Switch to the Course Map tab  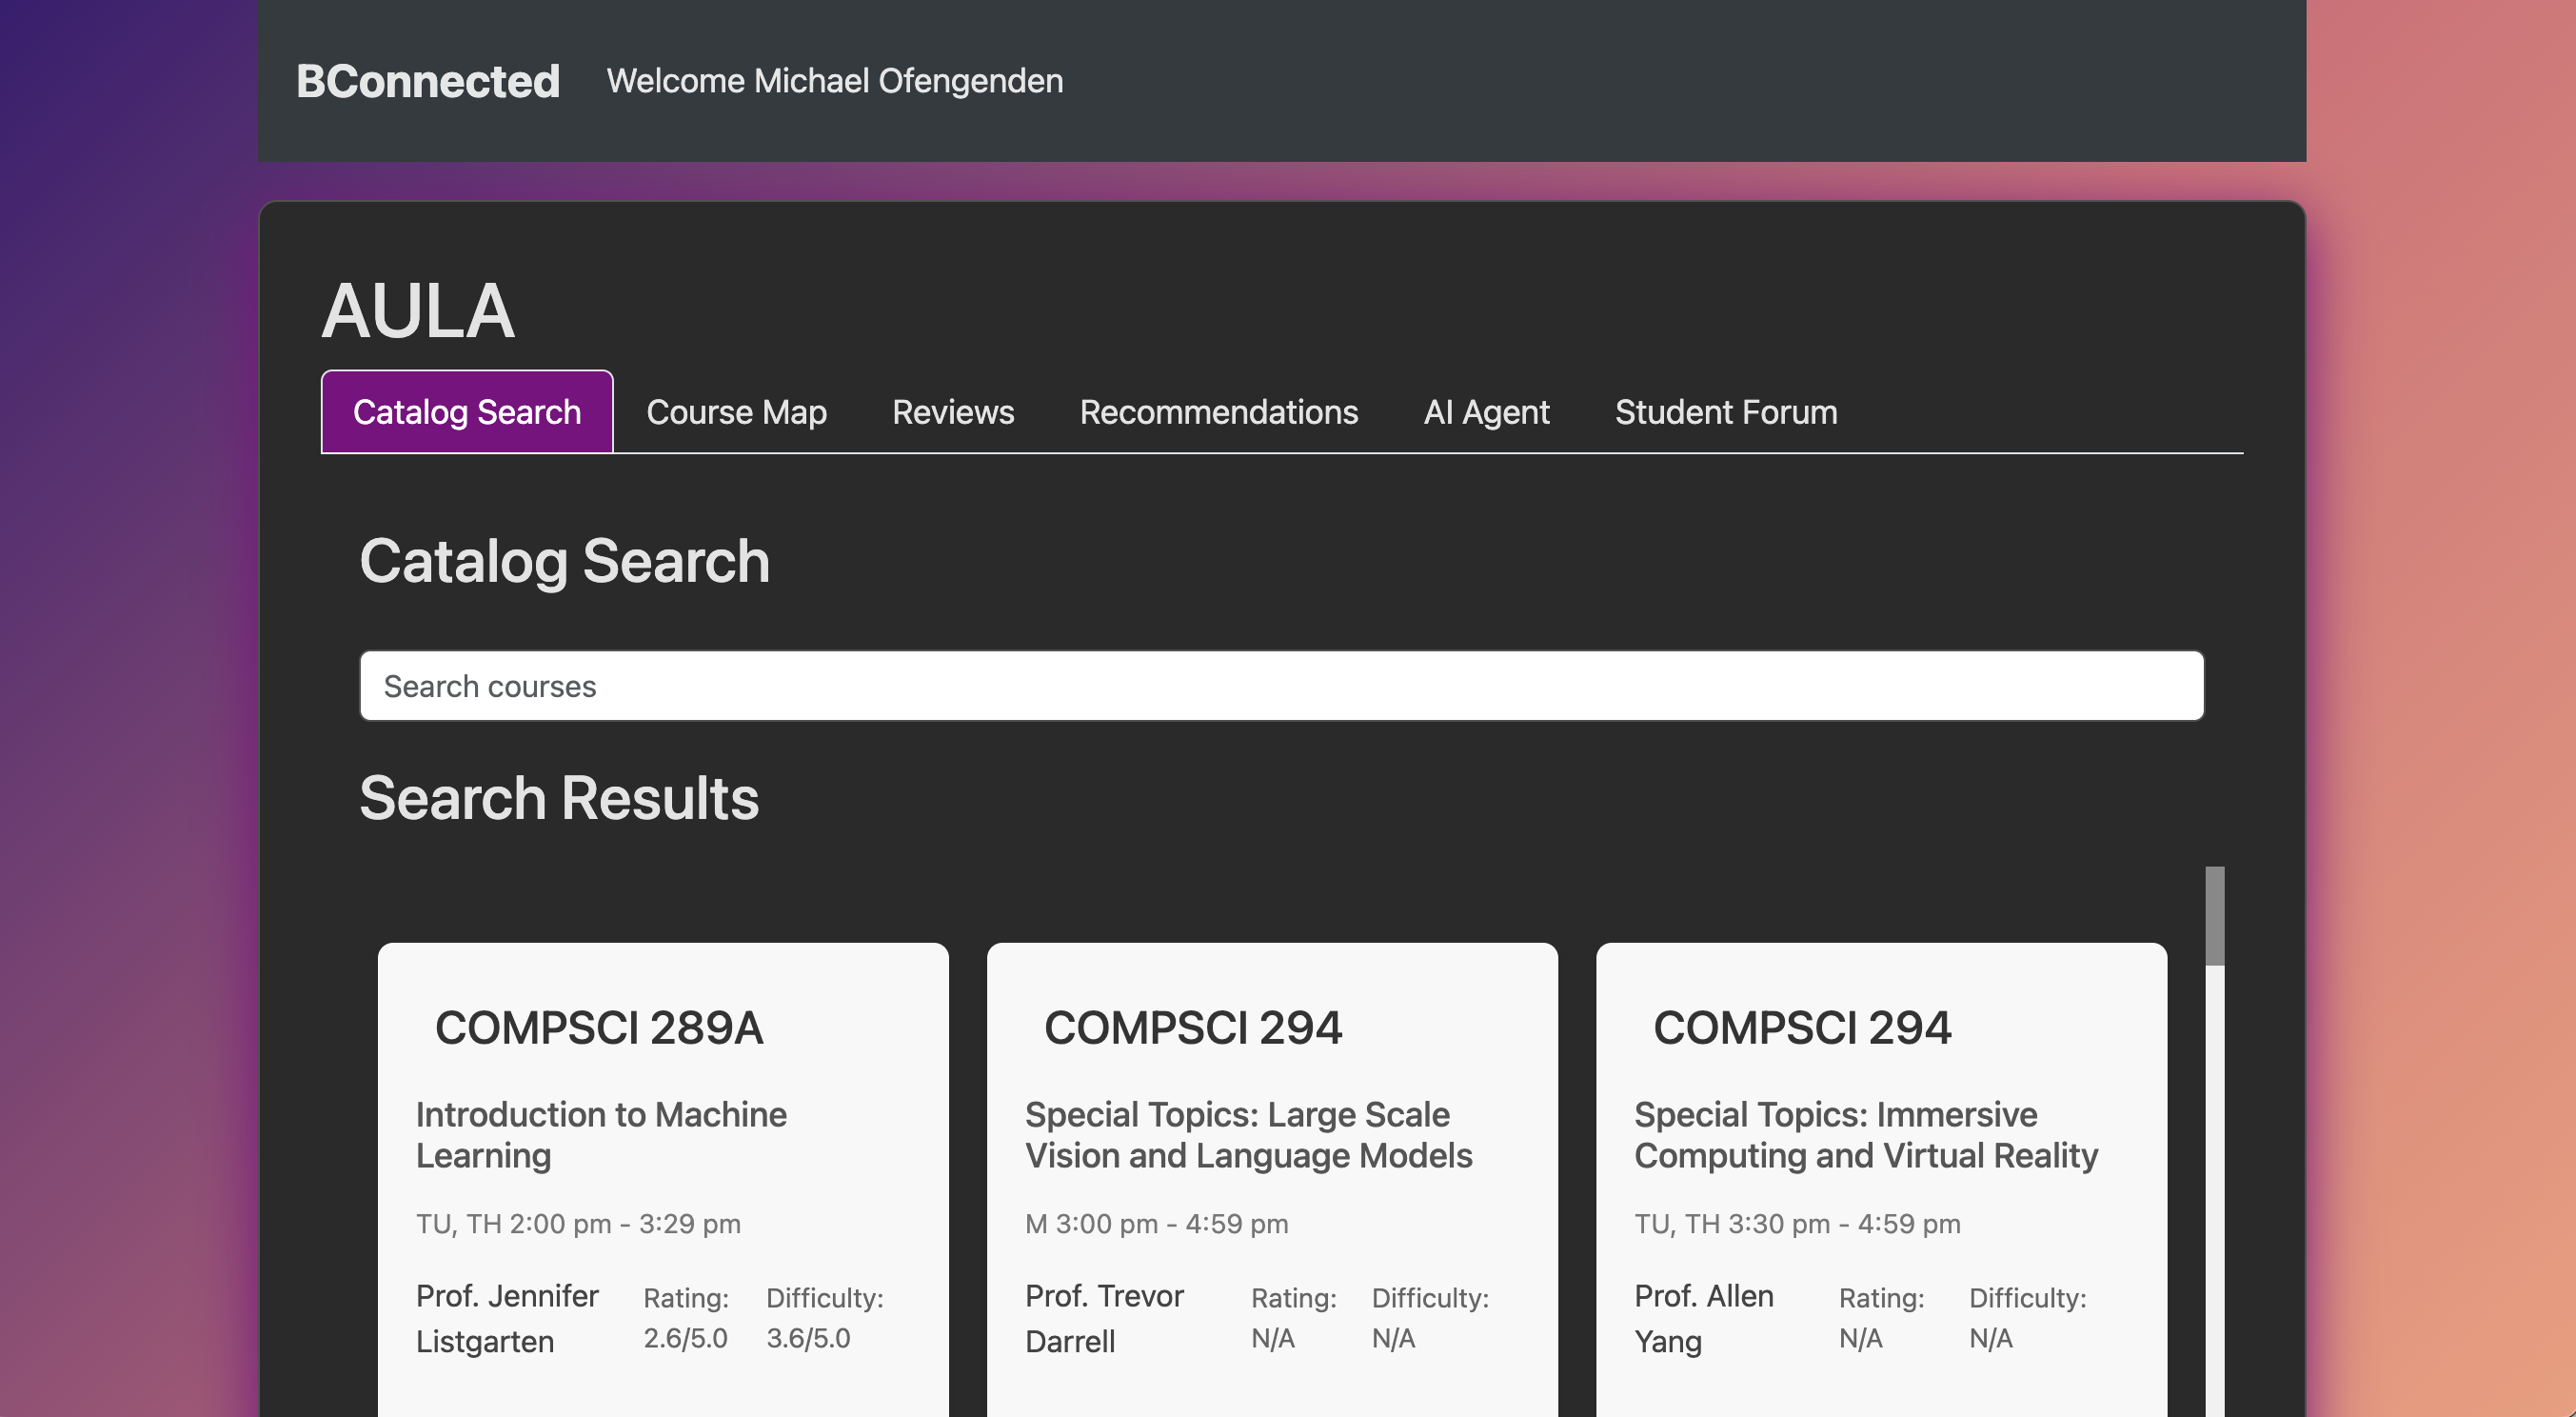tap(736, 412)
